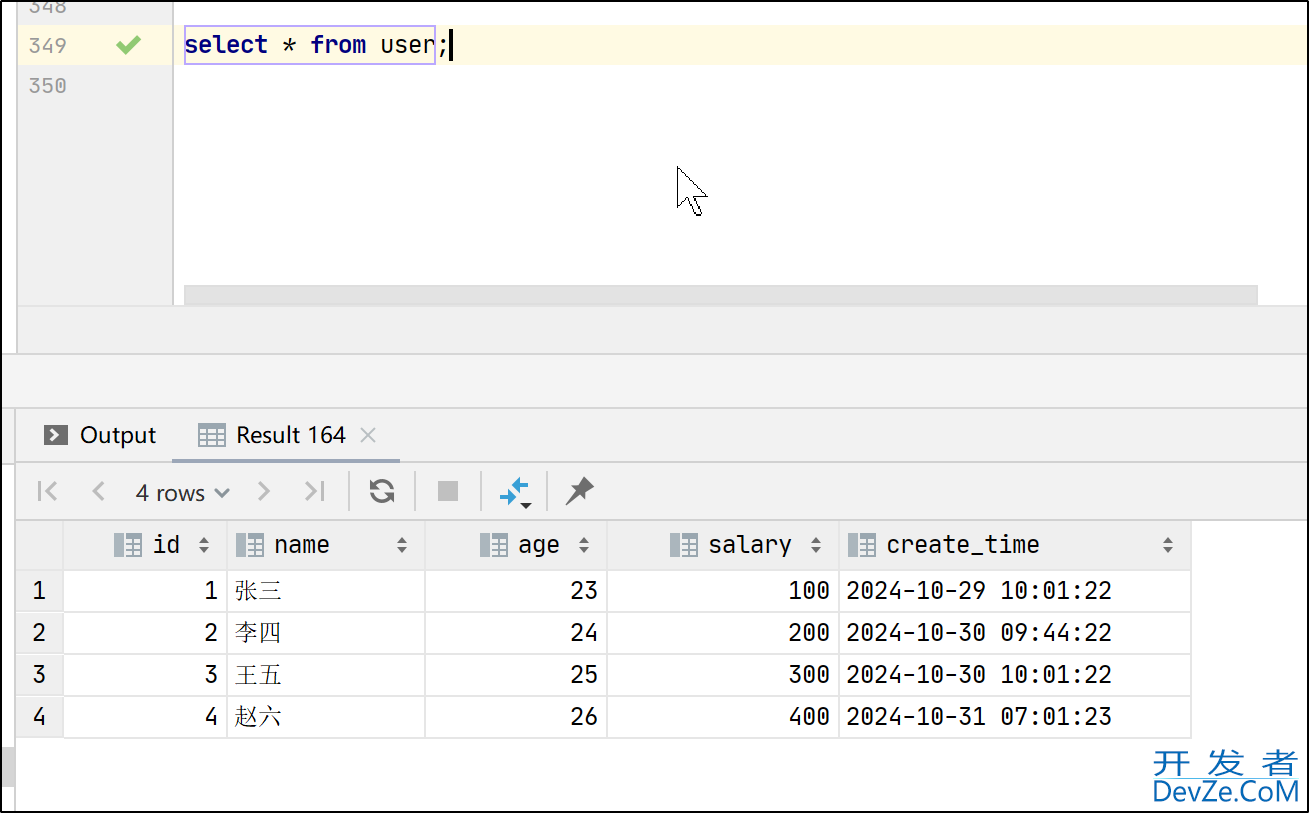Click the salary cell '300'
This screenshot has width=1309, height=813.
(723, 675)
